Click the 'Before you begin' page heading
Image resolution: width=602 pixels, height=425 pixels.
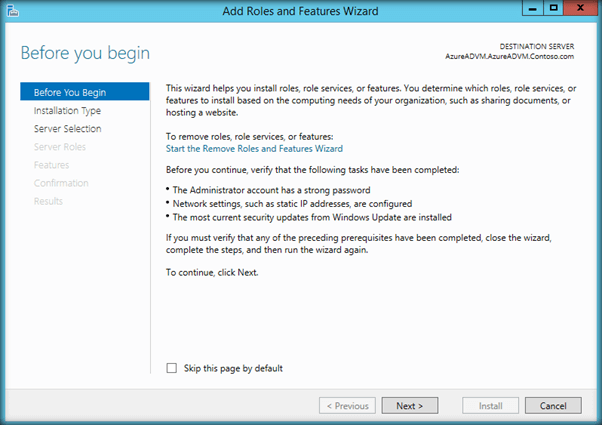tap(85, 52)
